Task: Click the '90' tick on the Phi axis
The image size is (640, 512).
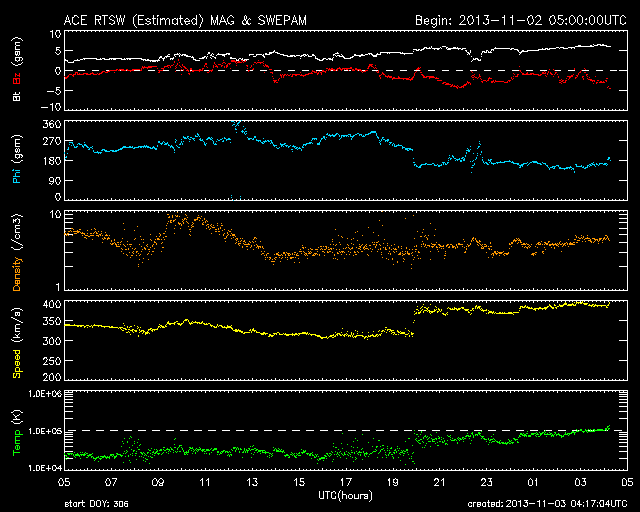Action: pos(55,180)
